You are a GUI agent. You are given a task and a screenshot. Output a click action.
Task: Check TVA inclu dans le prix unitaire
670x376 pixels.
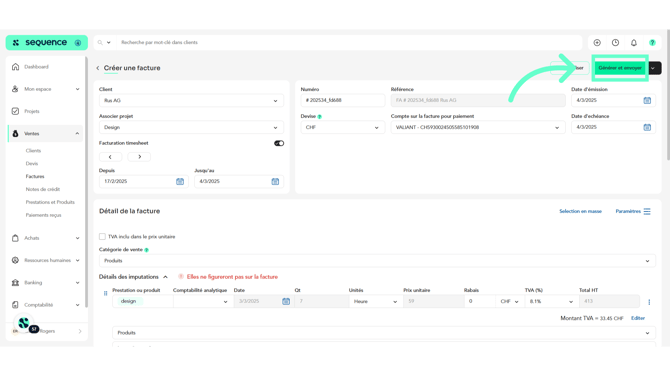click(x=102, y=236)
